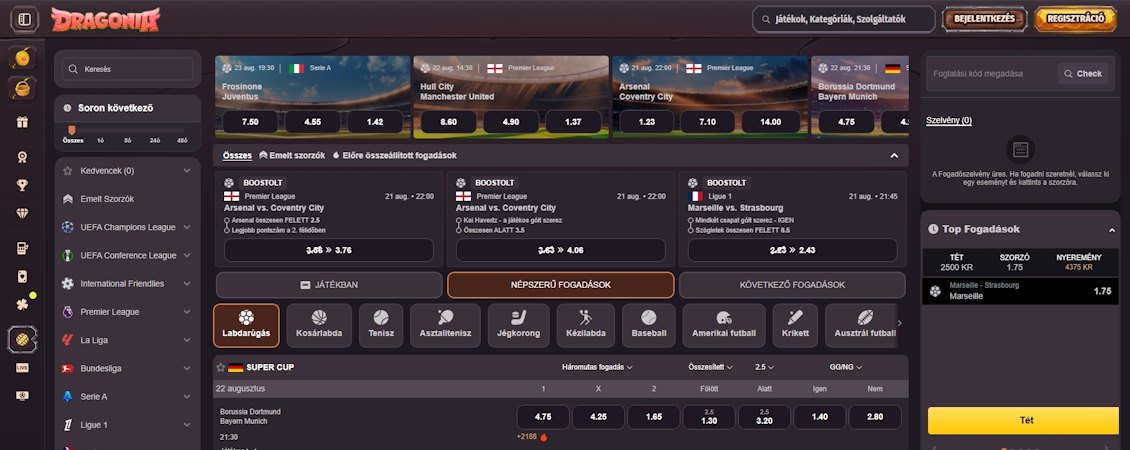1130x450 pixels.
Task: Focus Foglalási kód megadása input
Action: point(992,74)
